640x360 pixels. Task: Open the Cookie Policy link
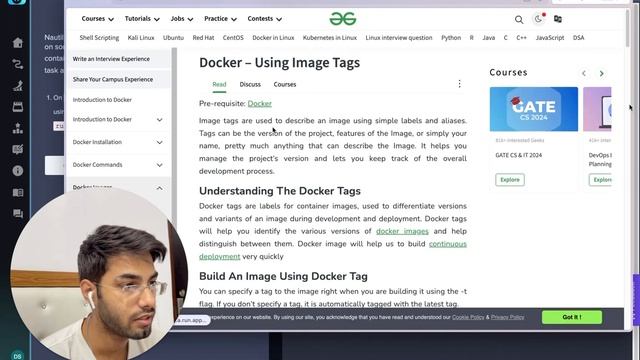pyautogui.click(x=468, y=317)
